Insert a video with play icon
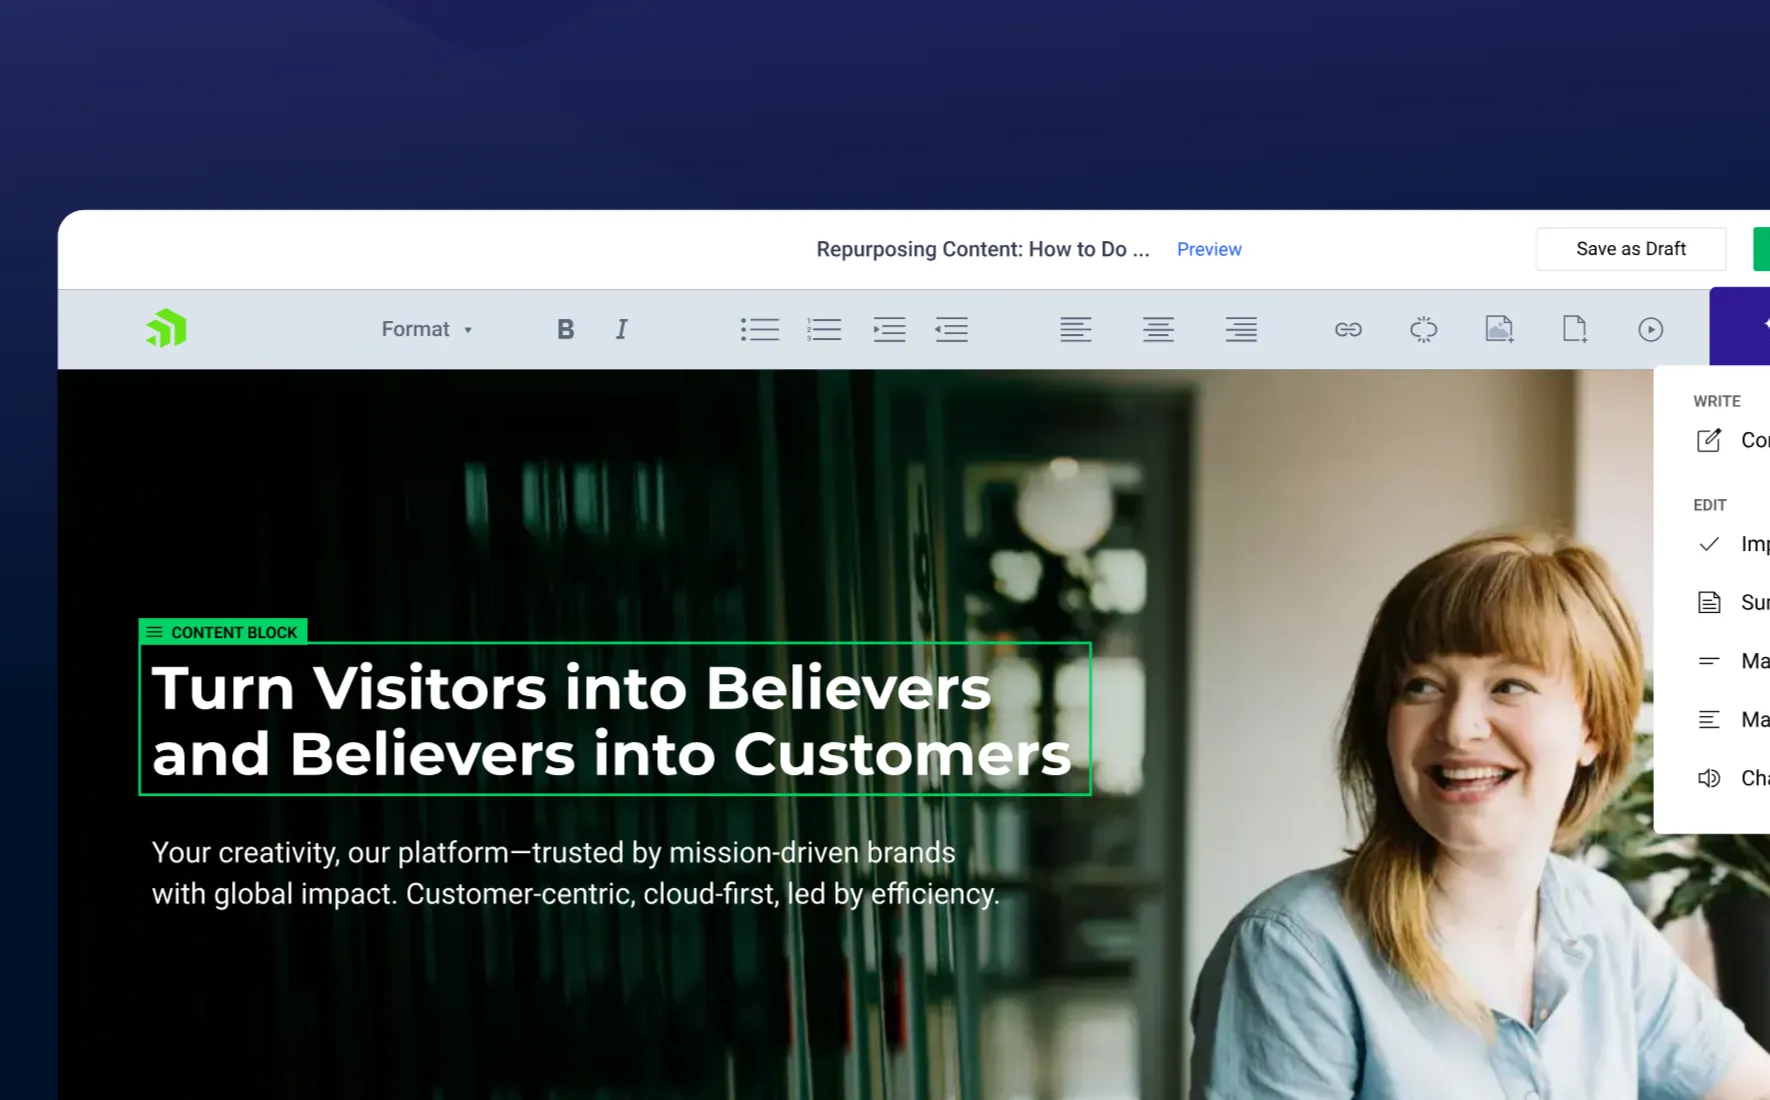 tap(1651, 329)
